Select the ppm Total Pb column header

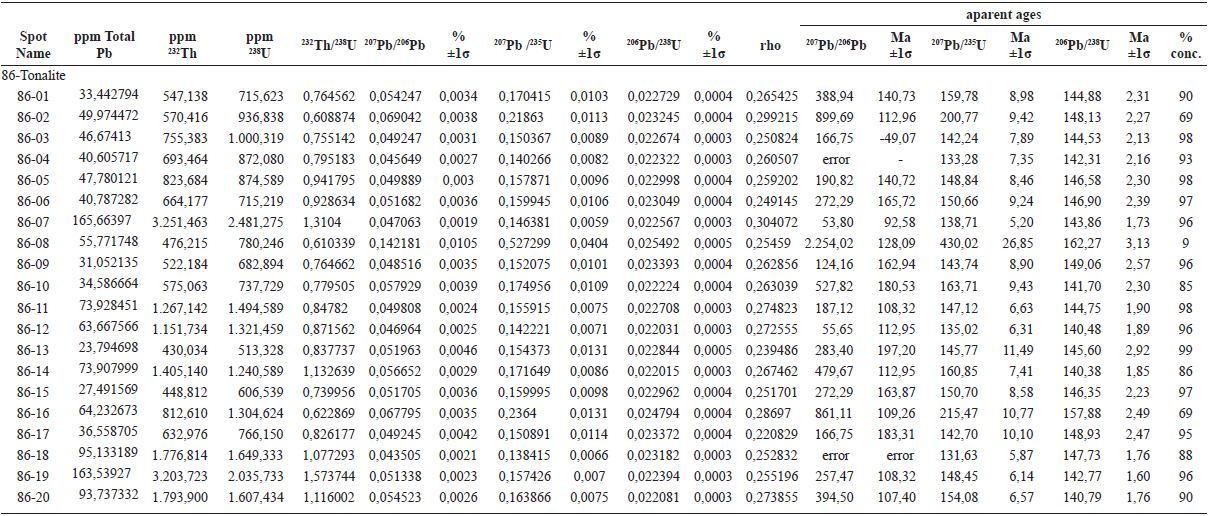coord(104,45)
